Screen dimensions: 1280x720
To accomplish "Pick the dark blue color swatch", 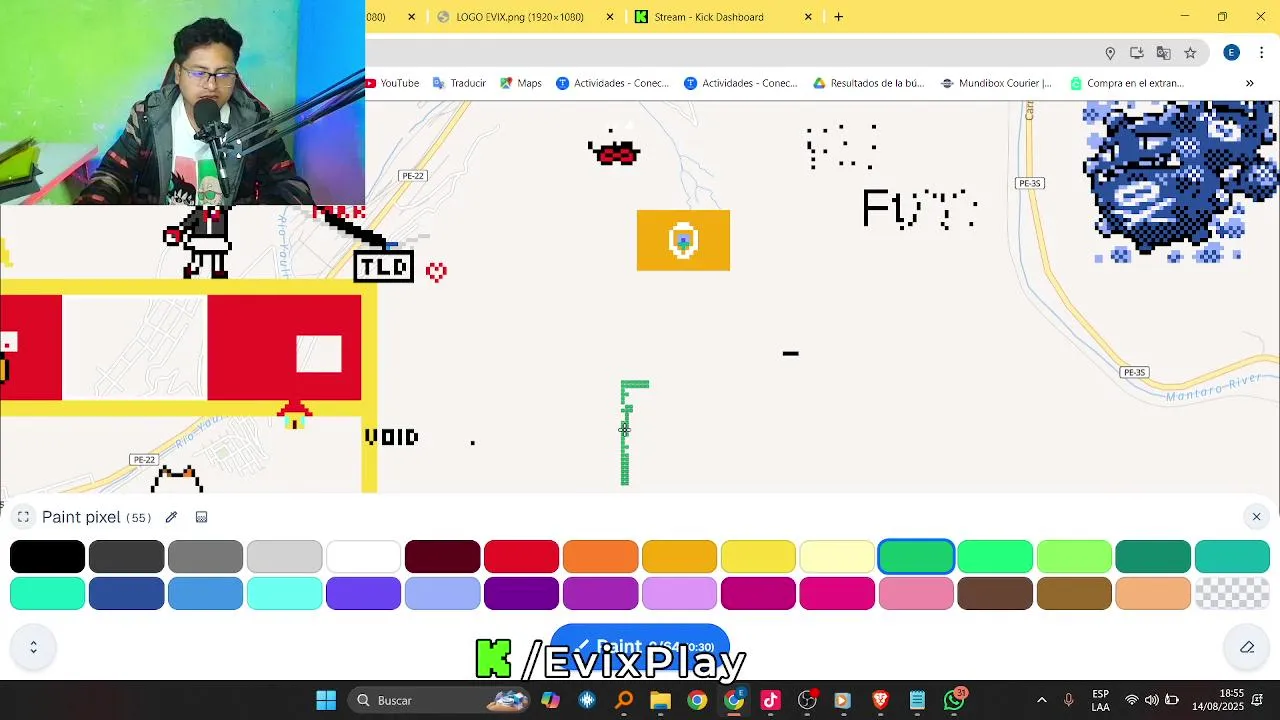I will (126, 594).
